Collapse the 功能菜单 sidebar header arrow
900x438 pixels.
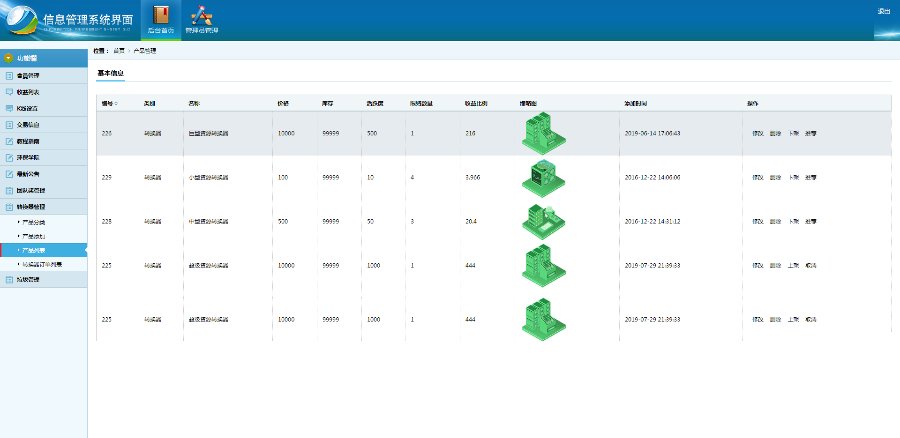(x=9, y=58)
